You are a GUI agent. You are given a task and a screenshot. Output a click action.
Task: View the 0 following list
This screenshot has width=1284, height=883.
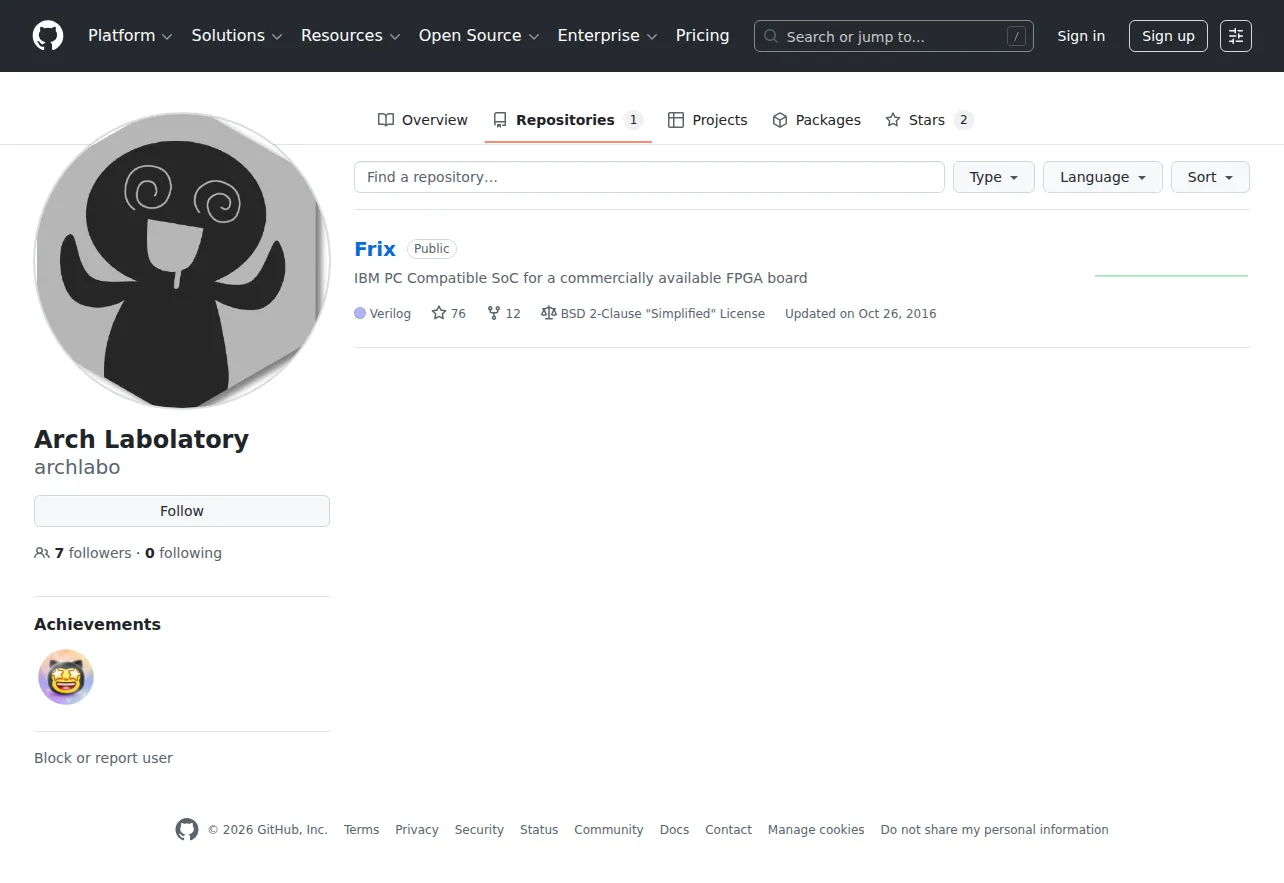[x=183, y=553]
